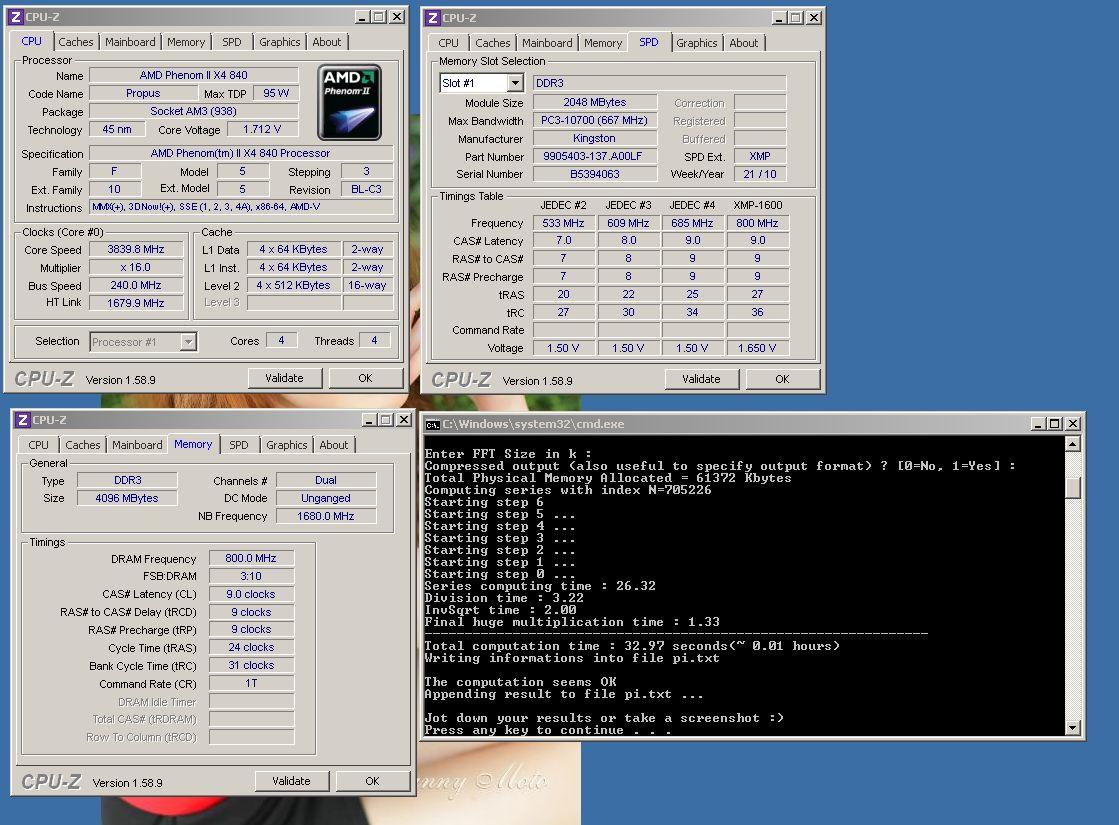Image resolution: width=1119 pixels, height=825 pixels.
Task: Open About tab in top-left CPU-Z window
Action: click(327, 42)
